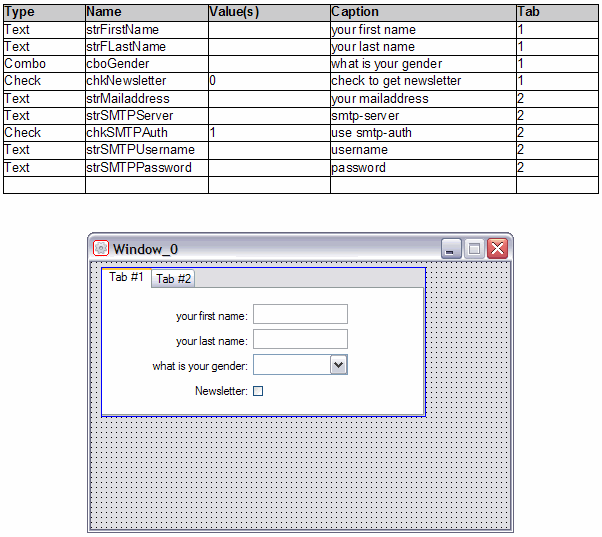Viewport: 602px width, 537px height.
Task: Select the strSMTPServer cell
Action: click(147, 116)
